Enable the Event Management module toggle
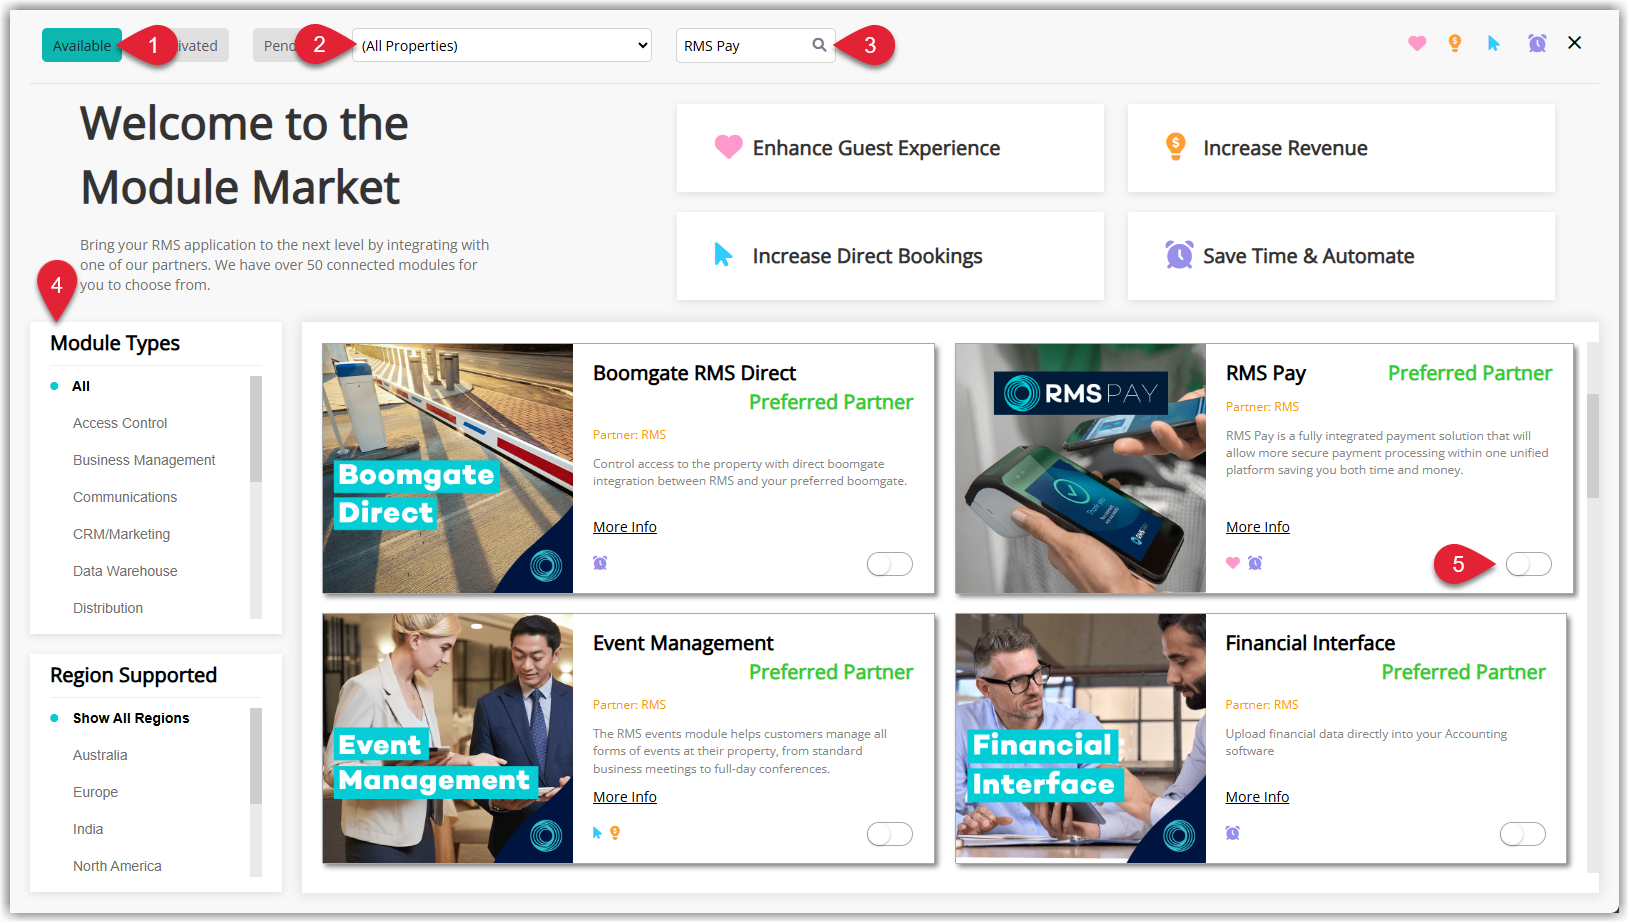This screenshot has height=923, width=1629. (x=890, y=834)
